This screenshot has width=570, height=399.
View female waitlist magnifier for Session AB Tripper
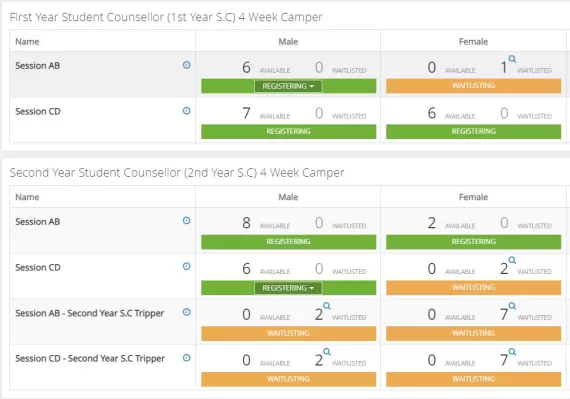[512, 306]
